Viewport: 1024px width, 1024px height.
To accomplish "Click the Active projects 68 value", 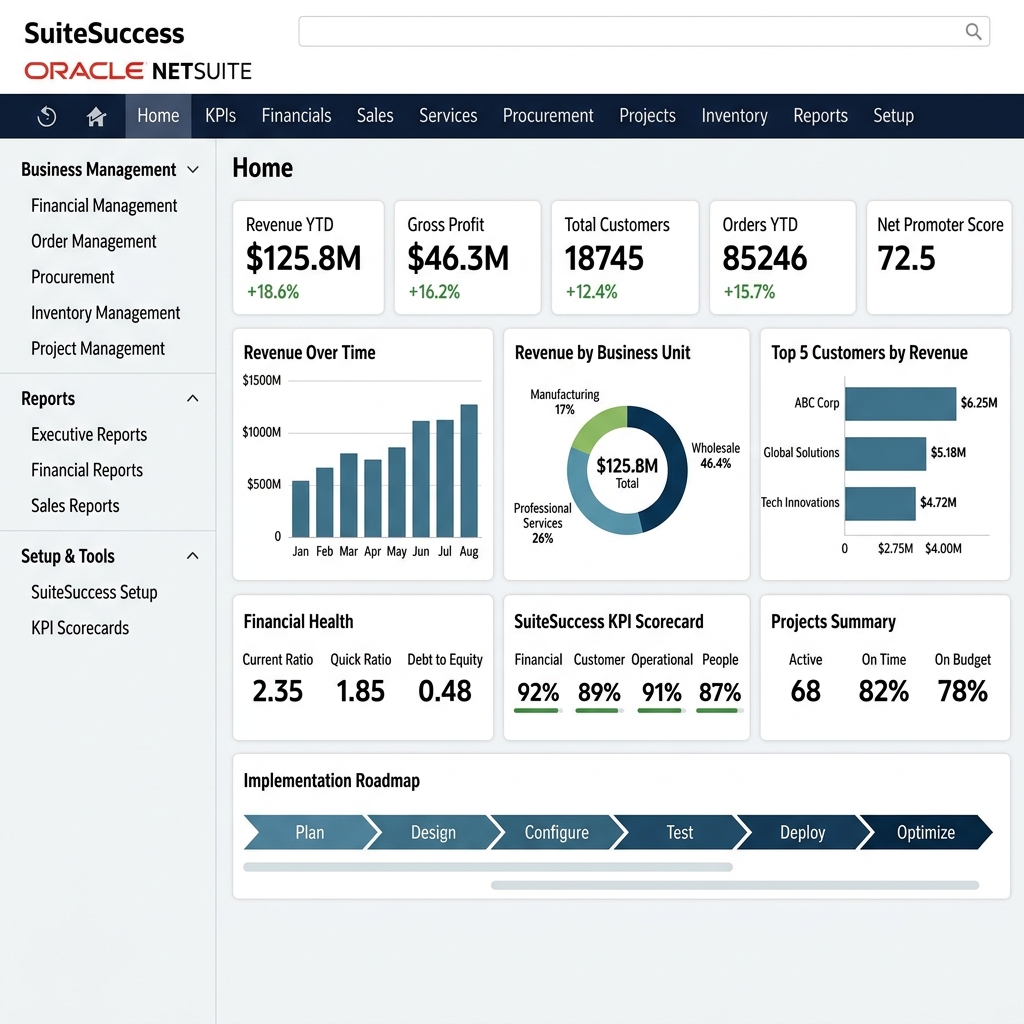I will 805,691.
